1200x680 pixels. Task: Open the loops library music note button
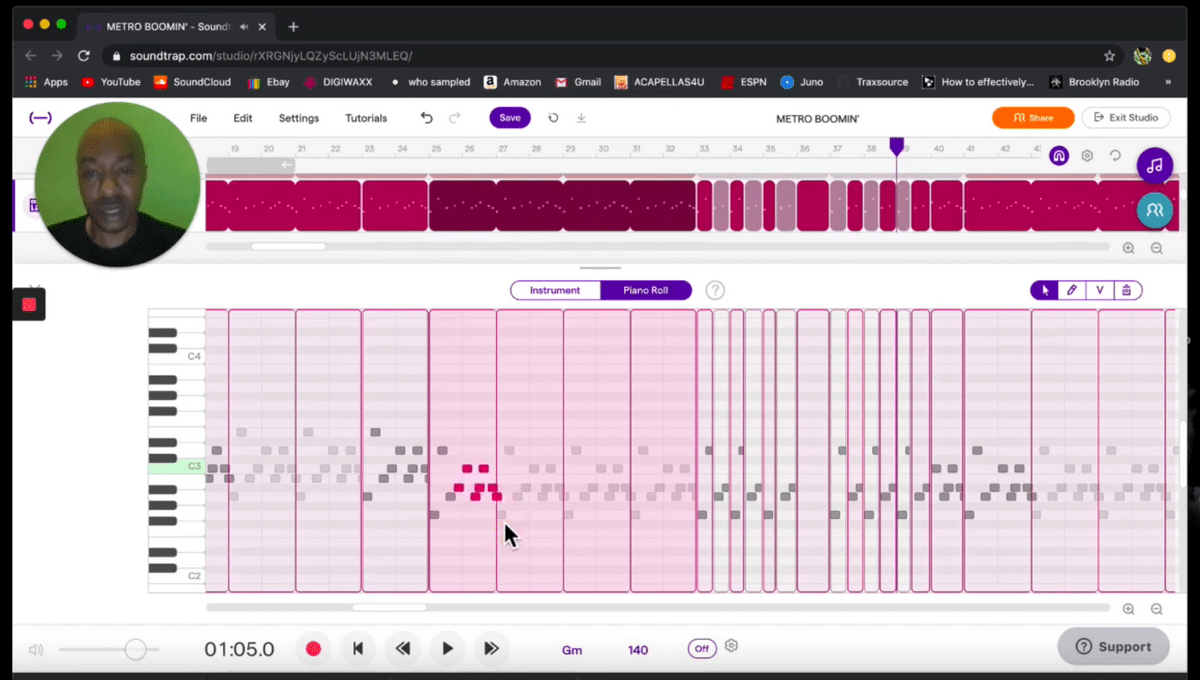[1155, 165]
